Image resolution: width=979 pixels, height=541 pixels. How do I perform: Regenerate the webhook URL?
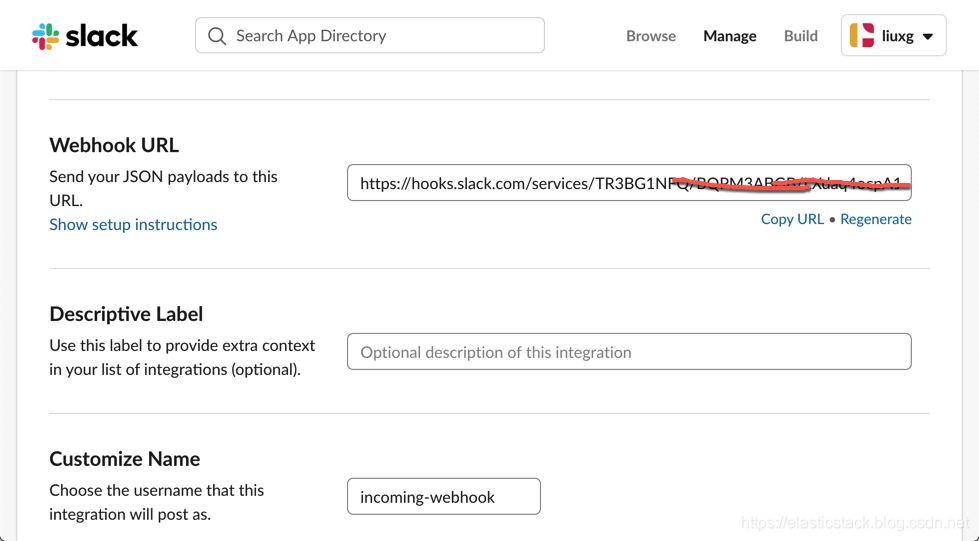click(x=875, y=219)
